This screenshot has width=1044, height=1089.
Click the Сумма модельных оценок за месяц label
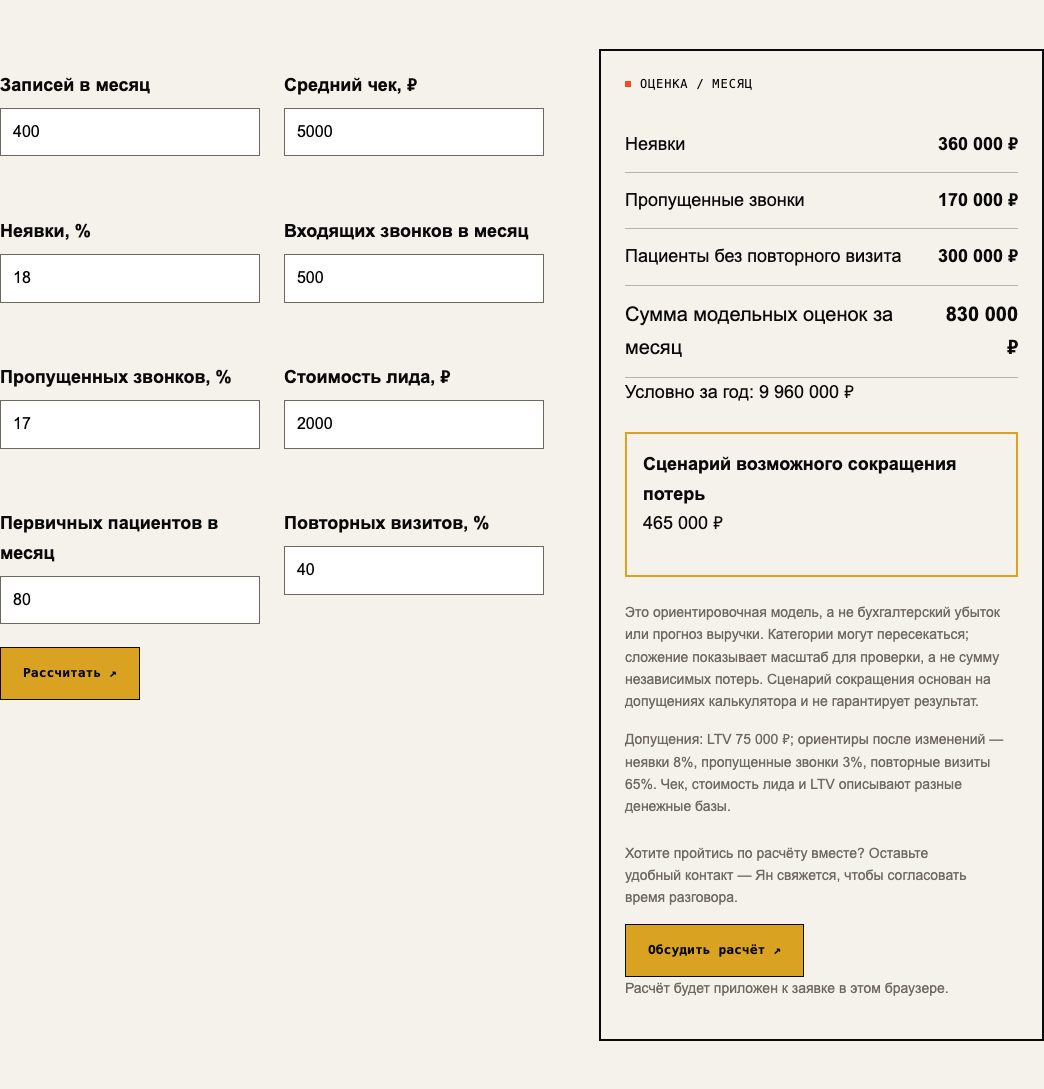(759, 331)
